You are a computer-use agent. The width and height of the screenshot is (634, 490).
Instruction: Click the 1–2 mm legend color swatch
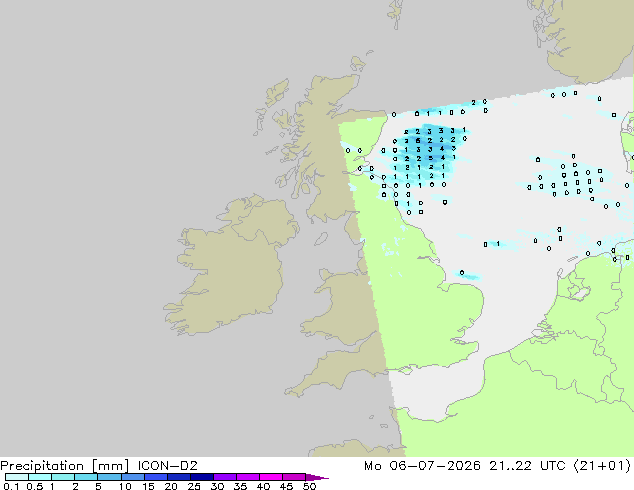point(63,477)
